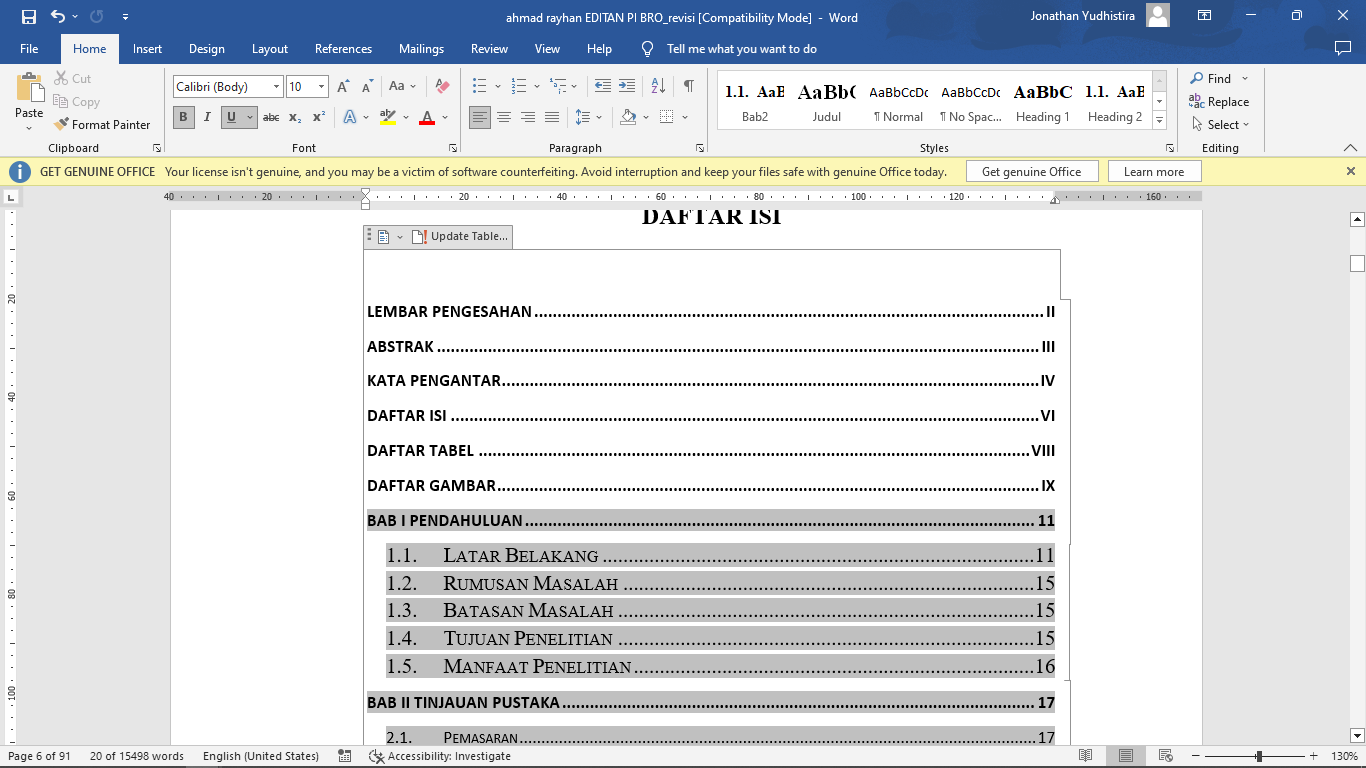The image size is (1366, 768).
Task: Click the BAB II TINJAUAN PUSTAKA entry
Action: pyautogui.click(x=711, y=703)
